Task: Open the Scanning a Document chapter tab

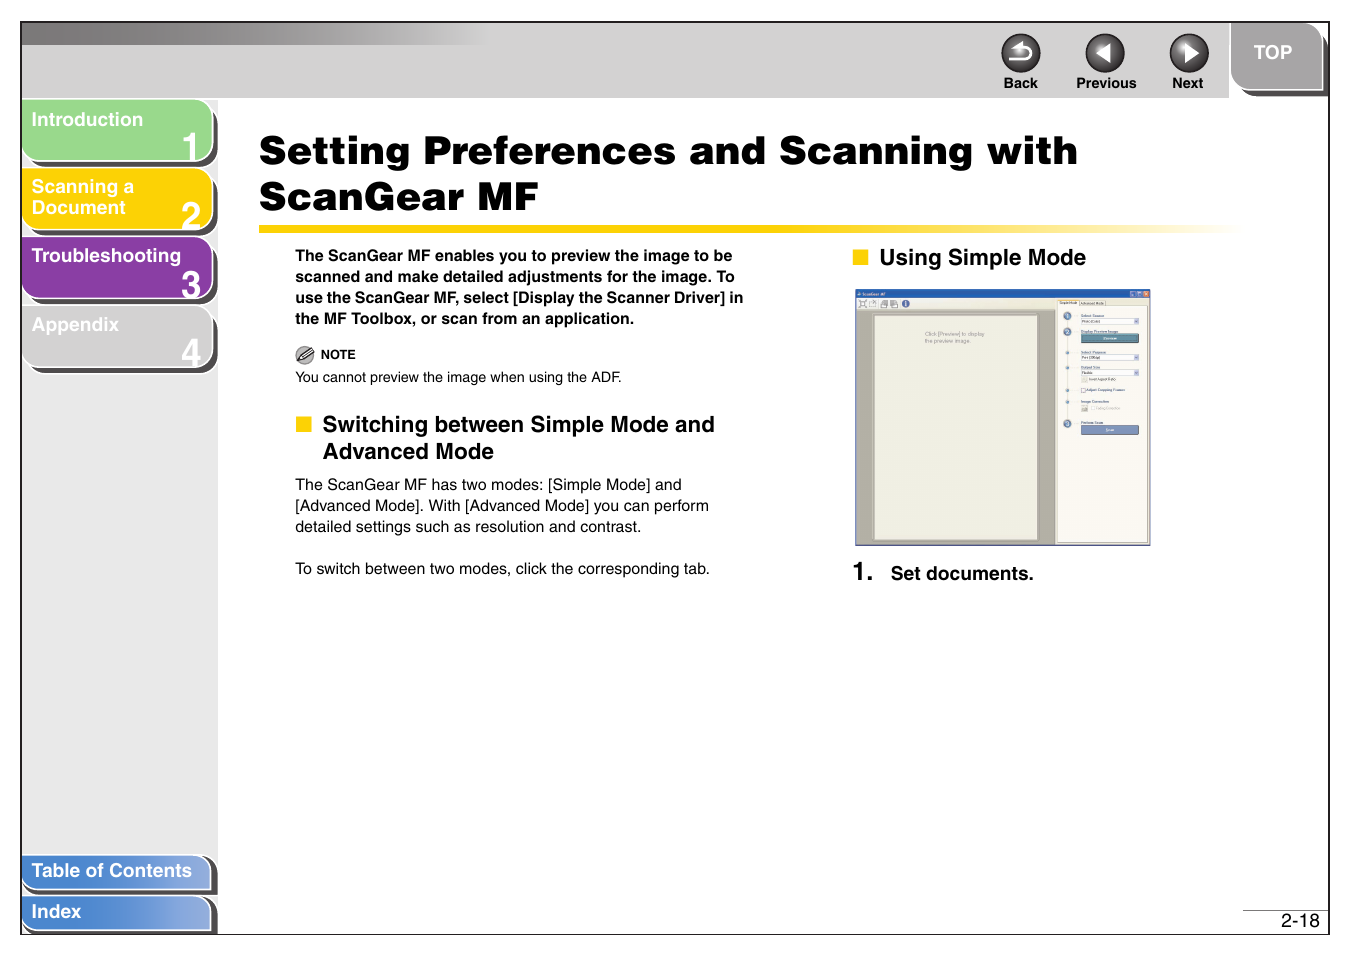Action: [x=118, y=199]
